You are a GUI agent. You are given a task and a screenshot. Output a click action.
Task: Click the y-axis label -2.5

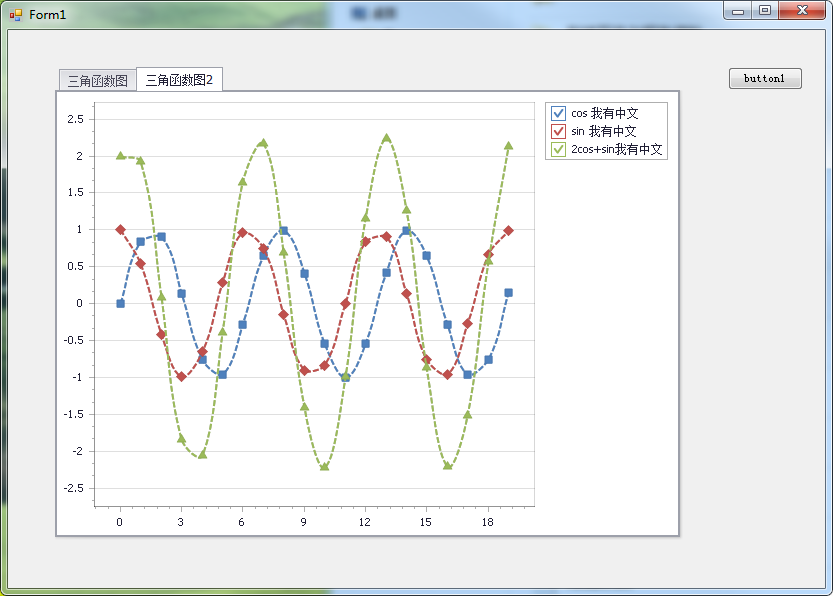(x=73, y=488)
